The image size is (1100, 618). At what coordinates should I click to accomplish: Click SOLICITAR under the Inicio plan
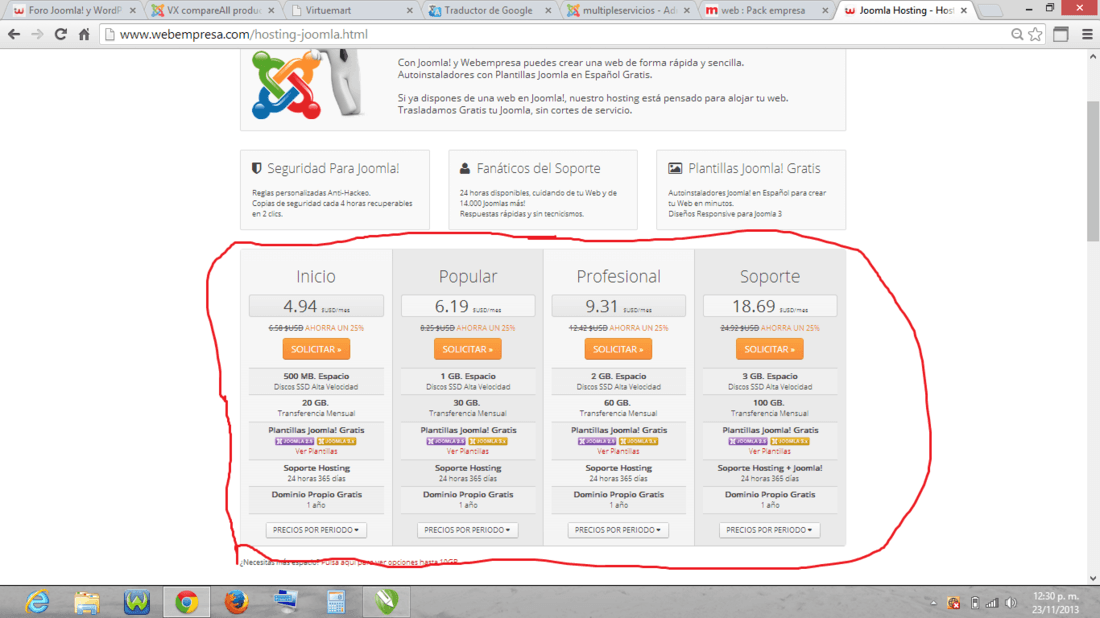tap(316, 349)
